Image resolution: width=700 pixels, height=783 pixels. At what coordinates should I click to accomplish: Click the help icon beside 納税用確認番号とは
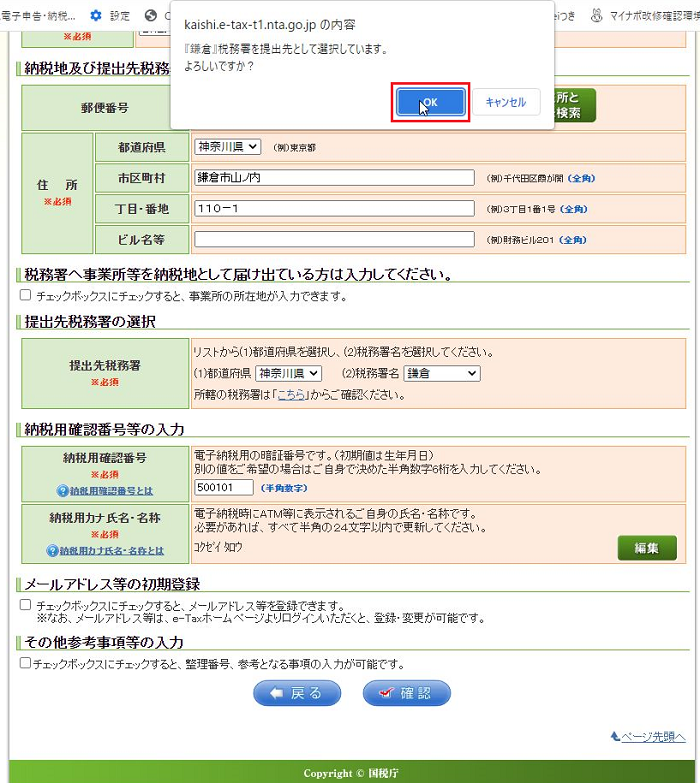click(62, 491)
